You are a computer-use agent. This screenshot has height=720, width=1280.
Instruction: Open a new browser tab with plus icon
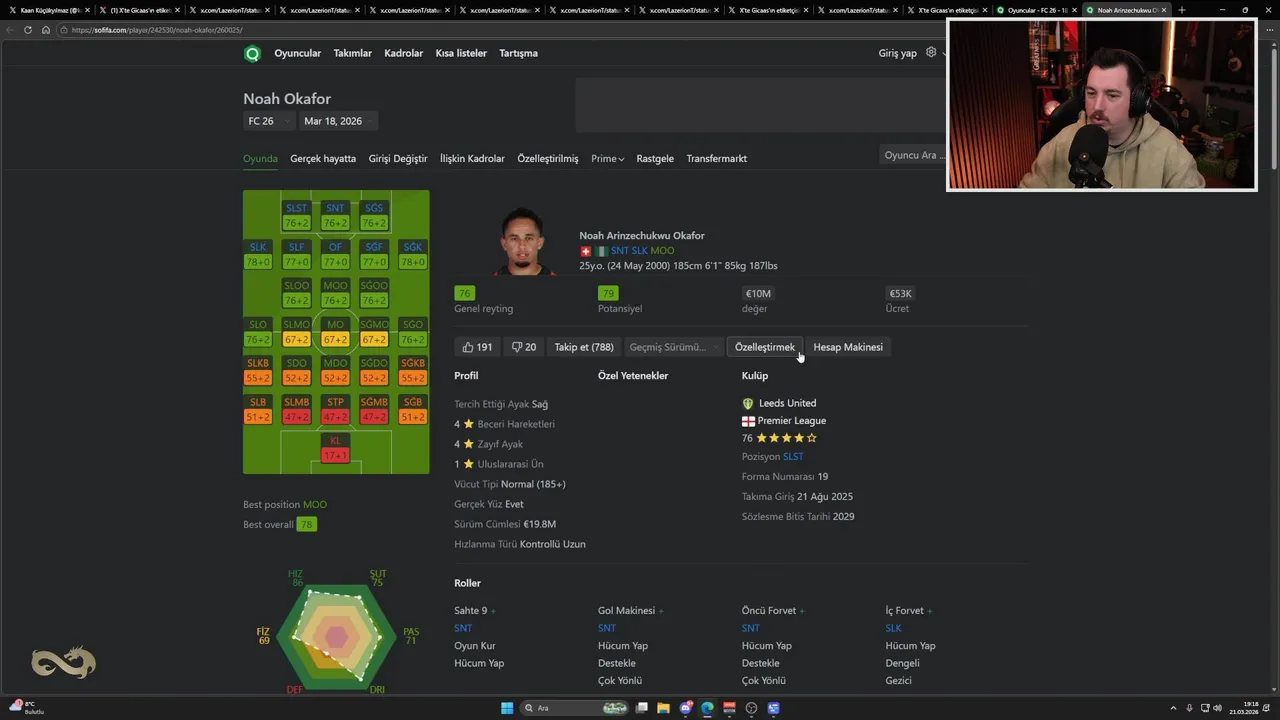click(x=1182, y=10)
